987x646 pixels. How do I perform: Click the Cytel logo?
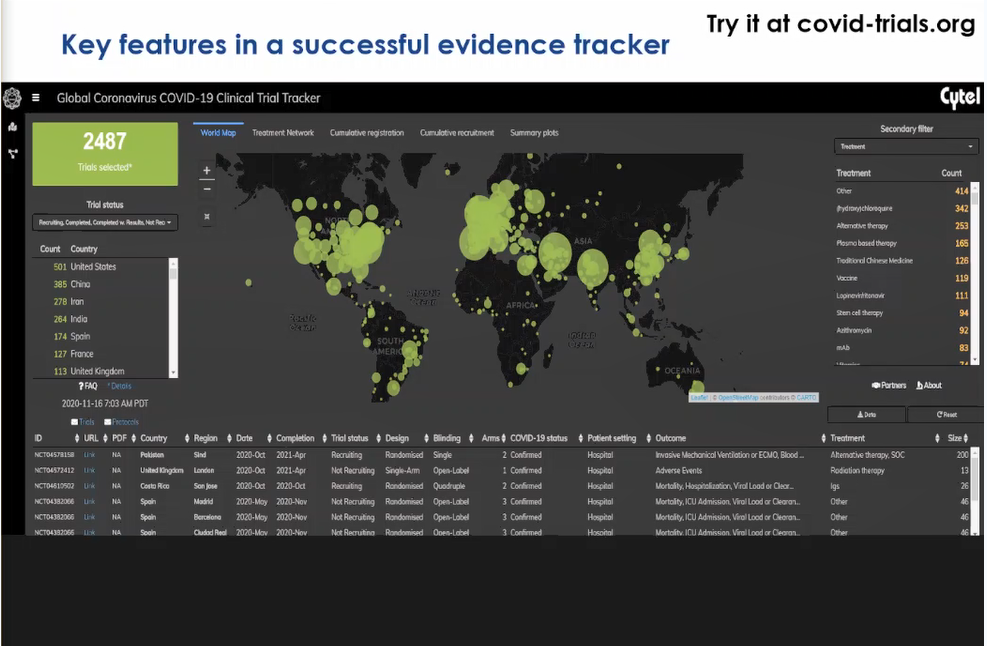(959, 98)
